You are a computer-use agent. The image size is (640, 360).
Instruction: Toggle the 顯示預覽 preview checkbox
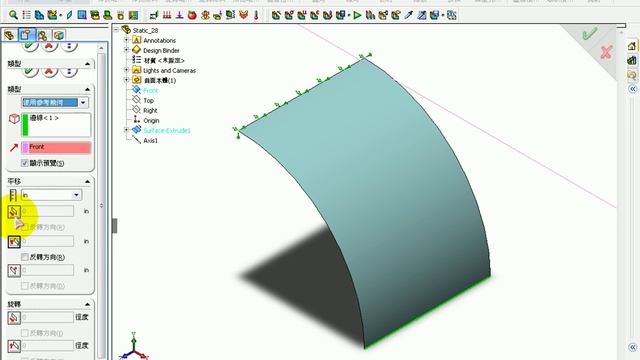tap(24, 163)
